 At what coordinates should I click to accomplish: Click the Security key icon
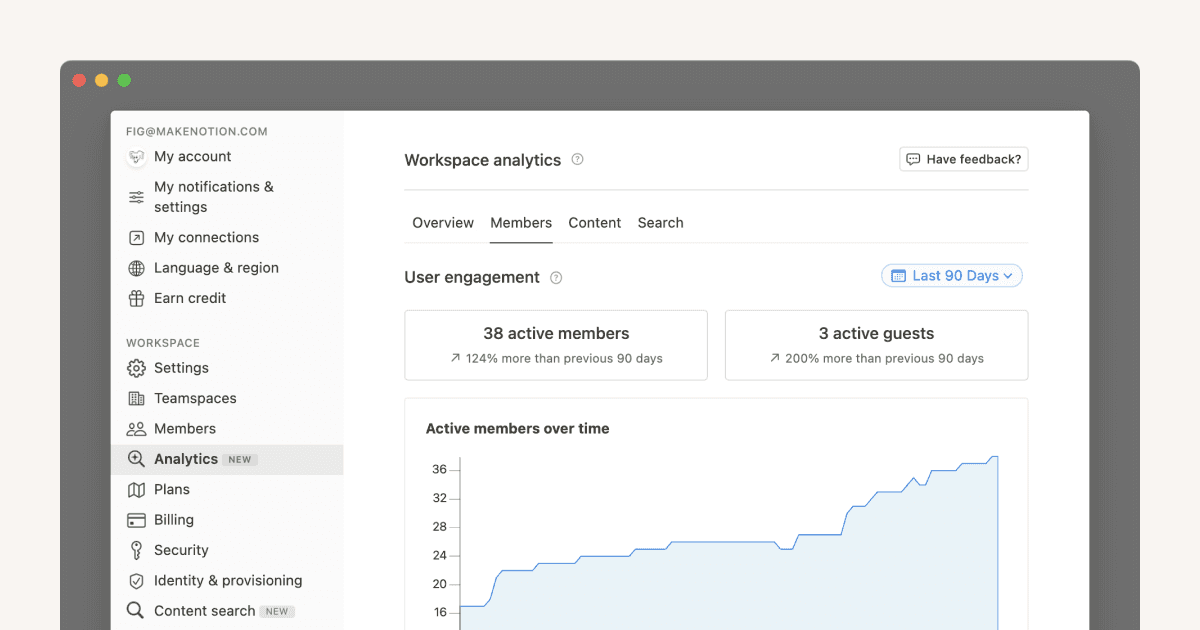click(136, 550)
